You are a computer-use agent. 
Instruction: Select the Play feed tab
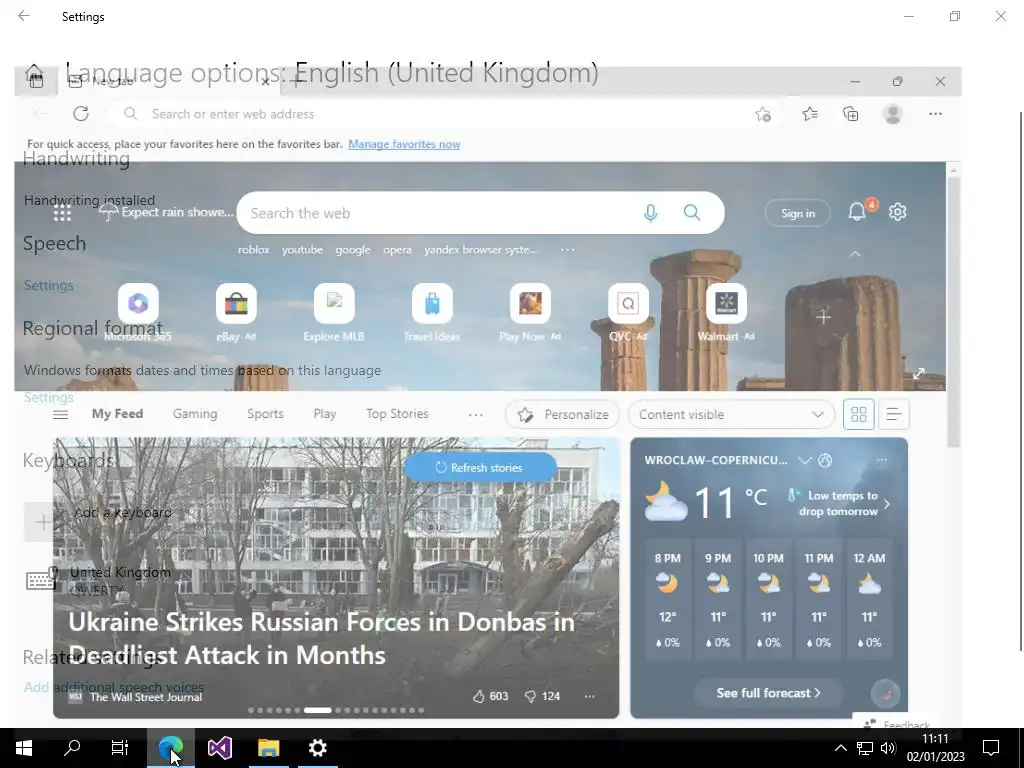(325, 413)
